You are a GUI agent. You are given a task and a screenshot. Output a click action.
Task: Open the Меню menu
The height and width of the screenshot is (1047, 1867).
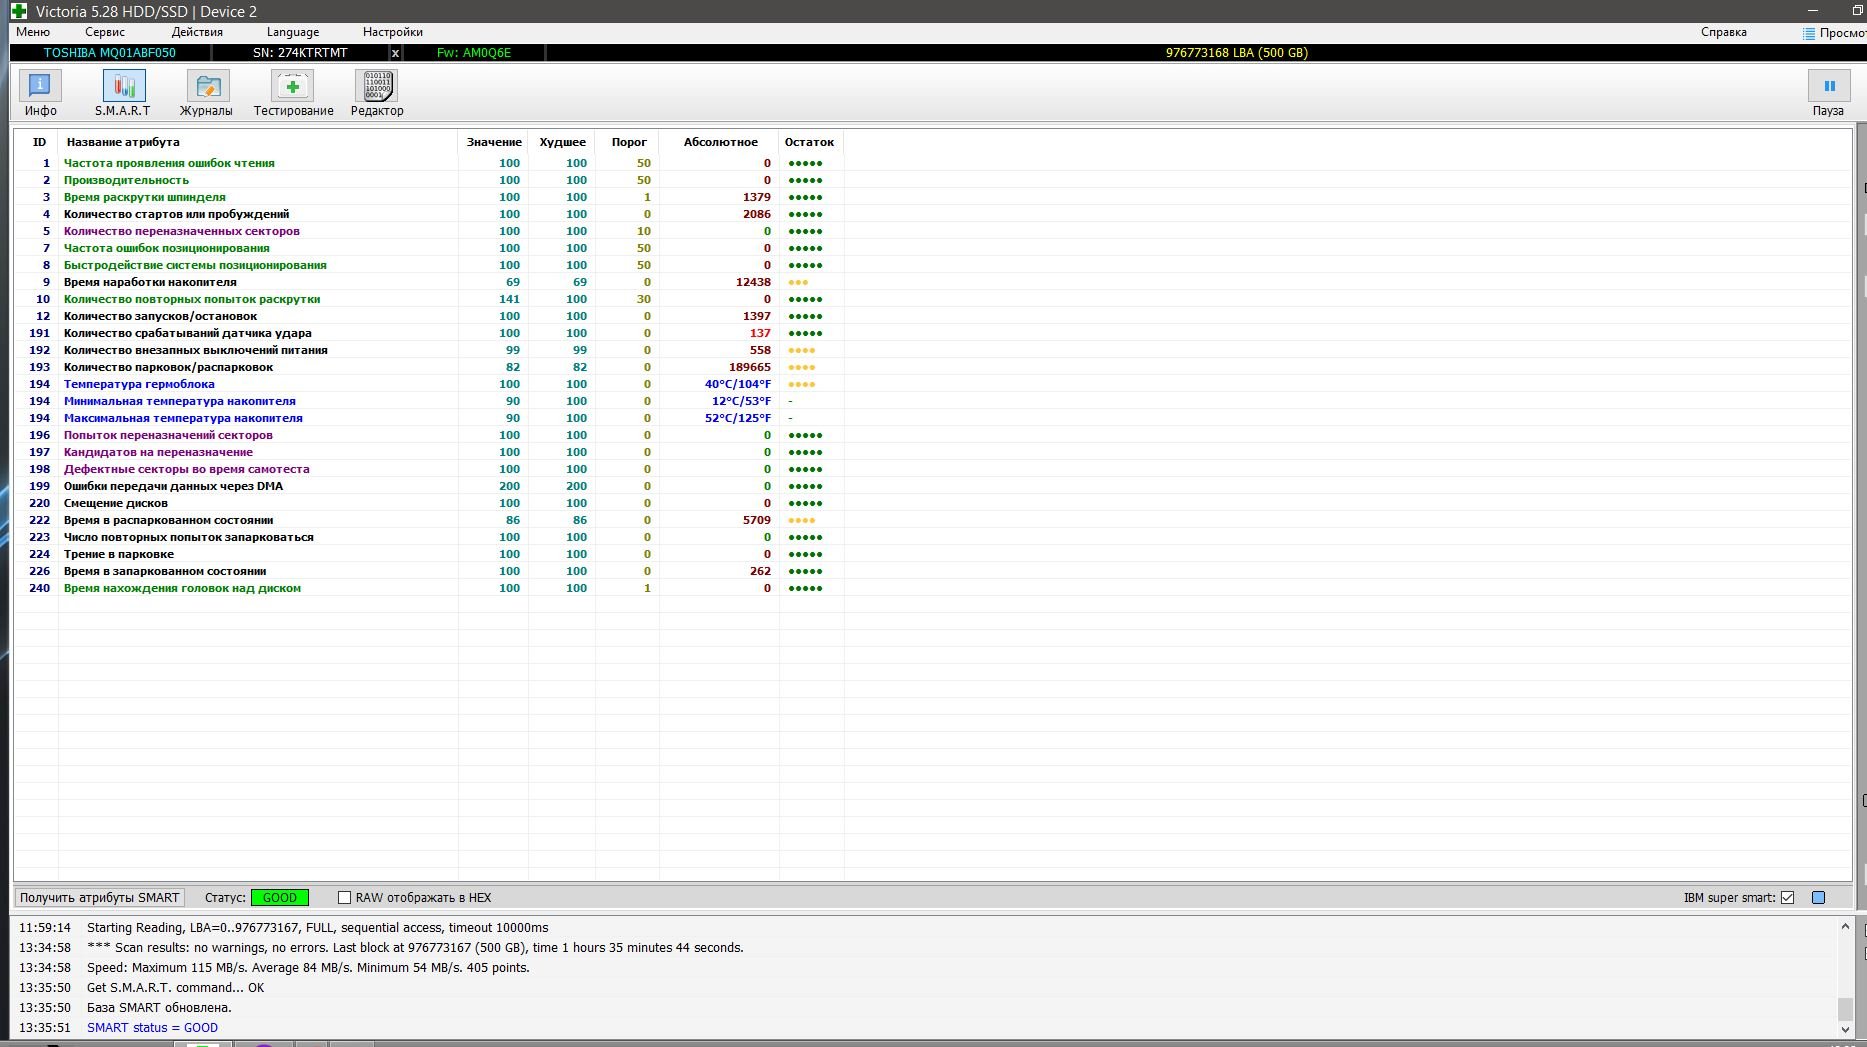(33, 32)
